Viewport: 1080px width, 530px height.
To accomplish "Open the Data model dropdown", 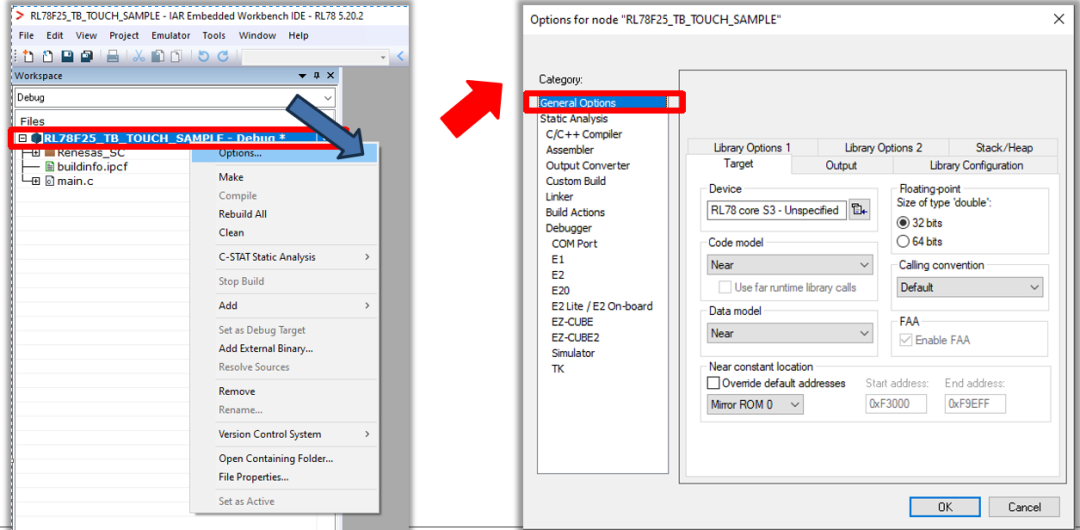I will 864,334.
